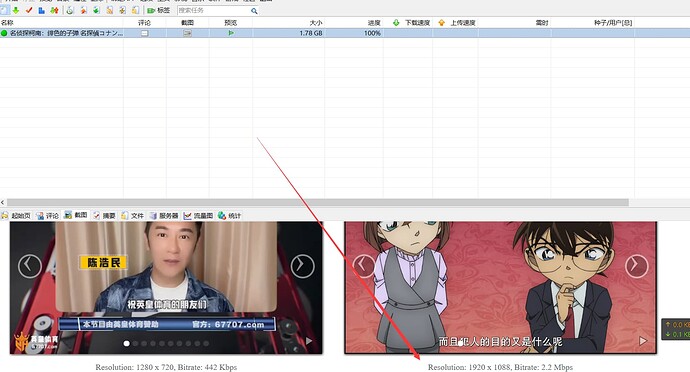
Task: Switch to the 服务器 tab
Action: point(164,215)
